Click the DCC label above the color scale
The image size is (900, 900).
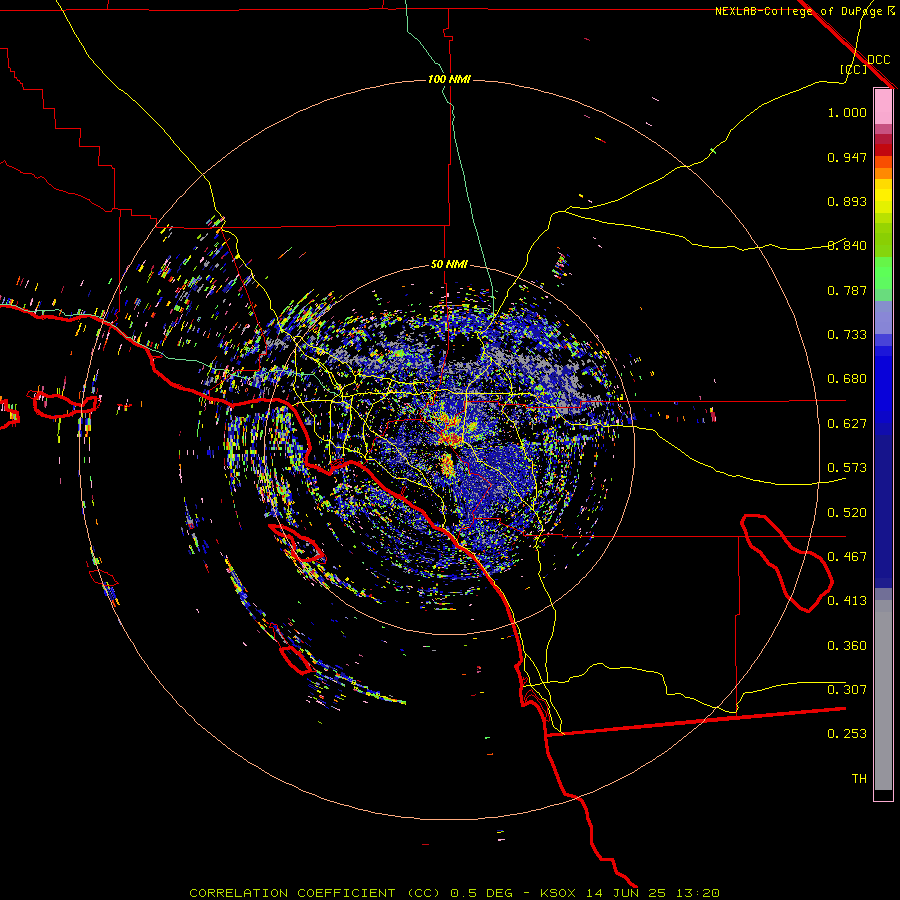878,60
